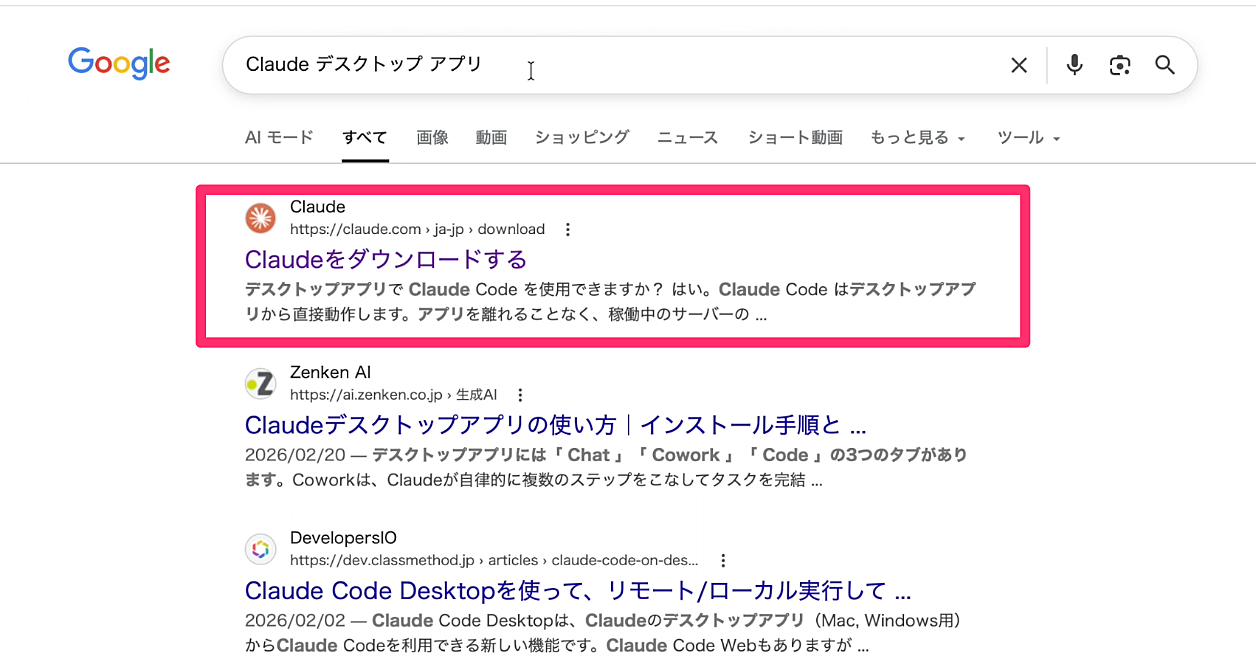The width and height of the screenshot is (1256, 670).
Task: Switch to the 画像 tab
Action: coord(432,138)
